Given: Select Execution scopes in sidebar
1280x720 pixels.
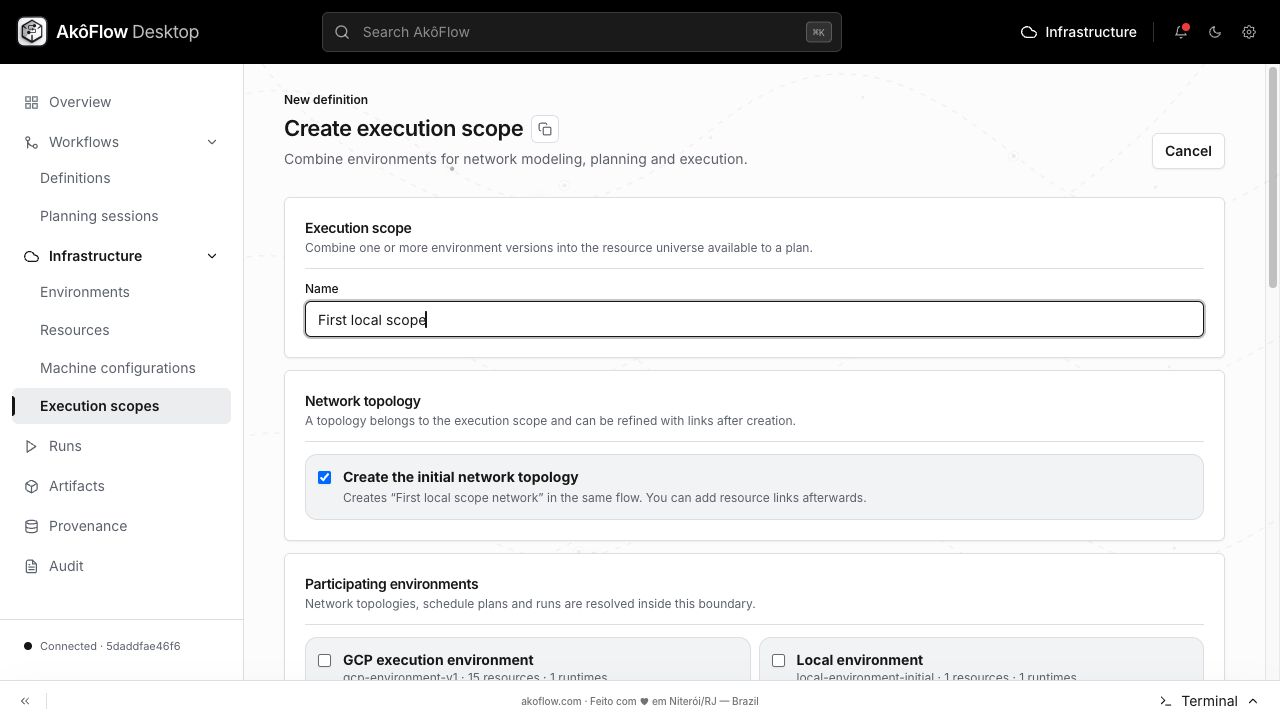Looking at the screenshot, I should point(121,406).
